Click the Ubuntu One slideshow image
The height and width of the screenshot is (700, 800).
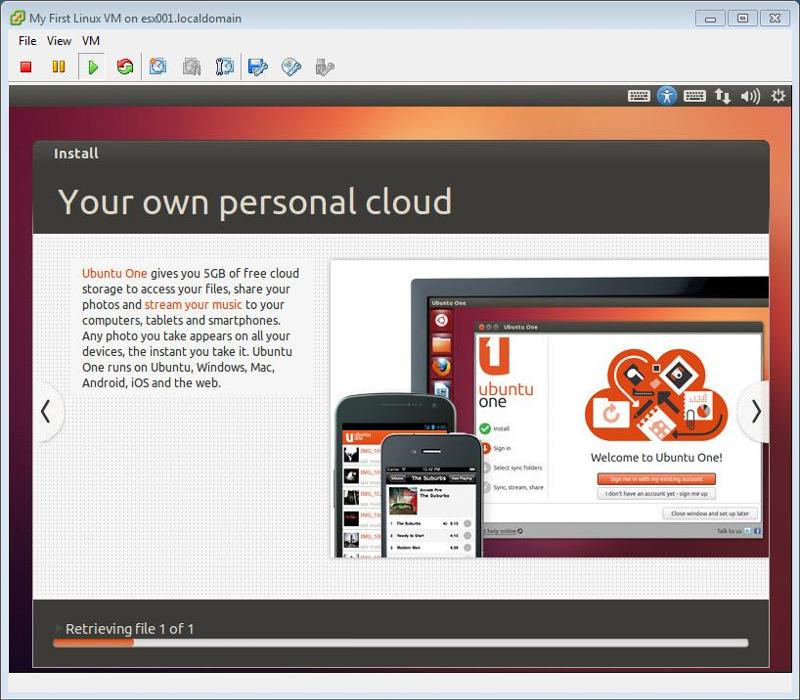pyautogui.click(x=549, y=409)
